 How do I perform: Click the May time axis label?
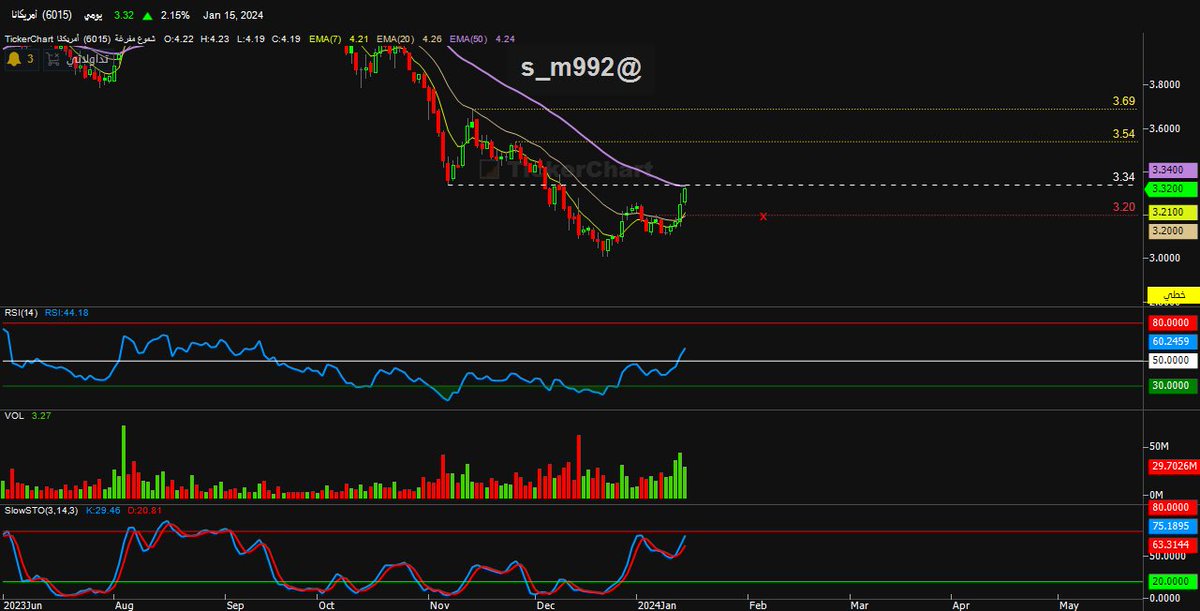pos(1068,605)
